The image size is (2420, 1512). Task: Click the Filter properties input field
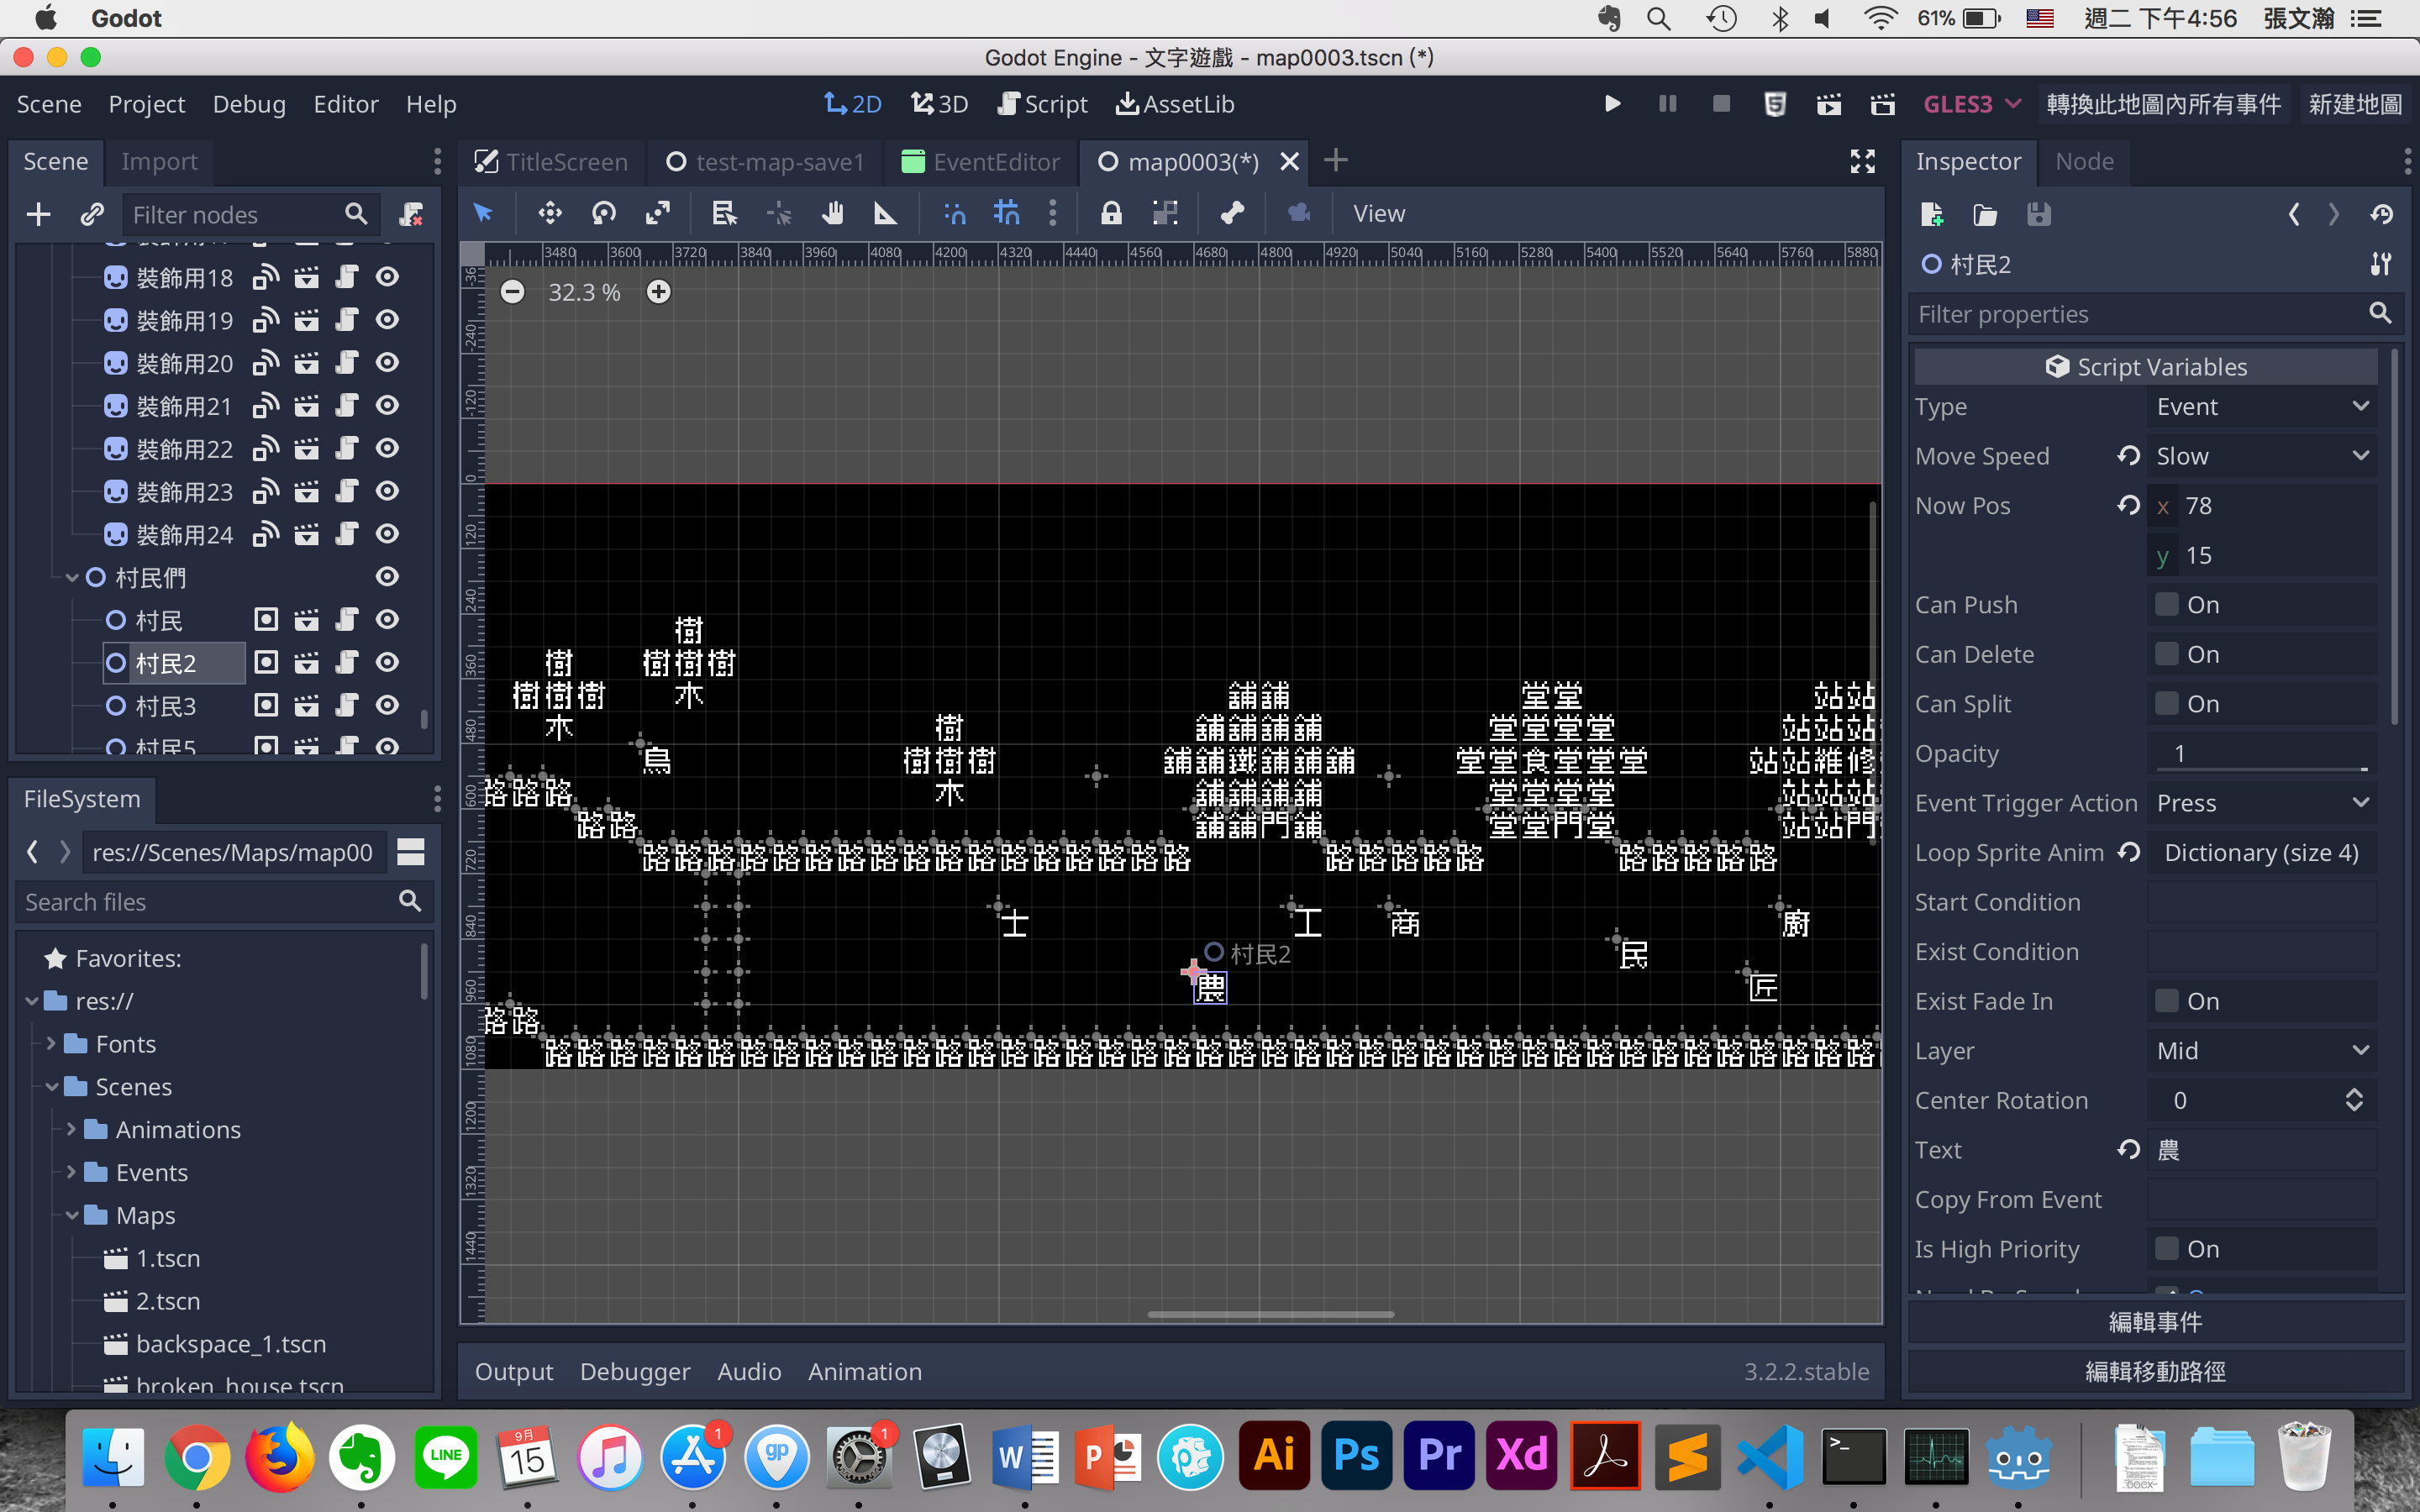click(2155, 314)
